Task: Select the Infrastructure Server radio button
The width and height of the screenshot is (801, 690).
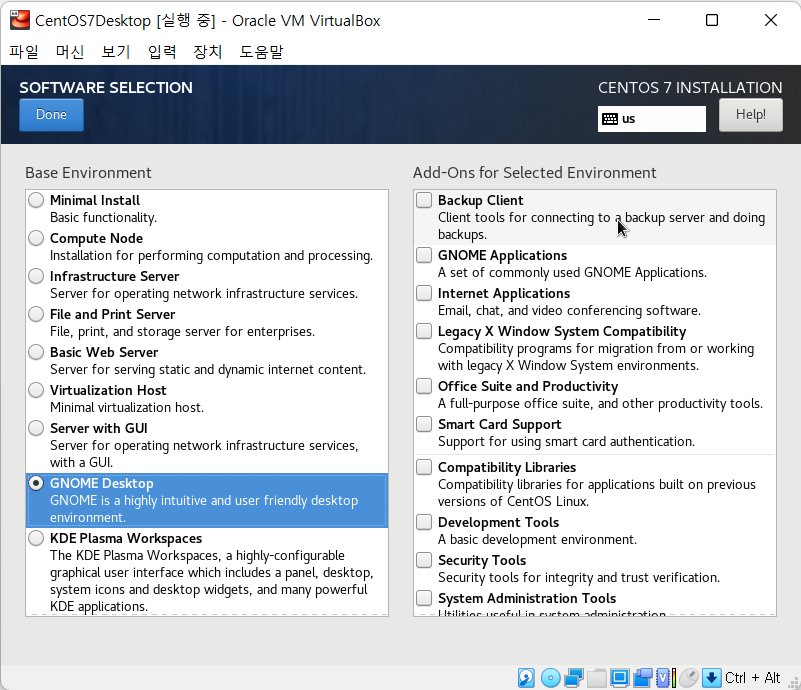Action: tap(36, 276)
